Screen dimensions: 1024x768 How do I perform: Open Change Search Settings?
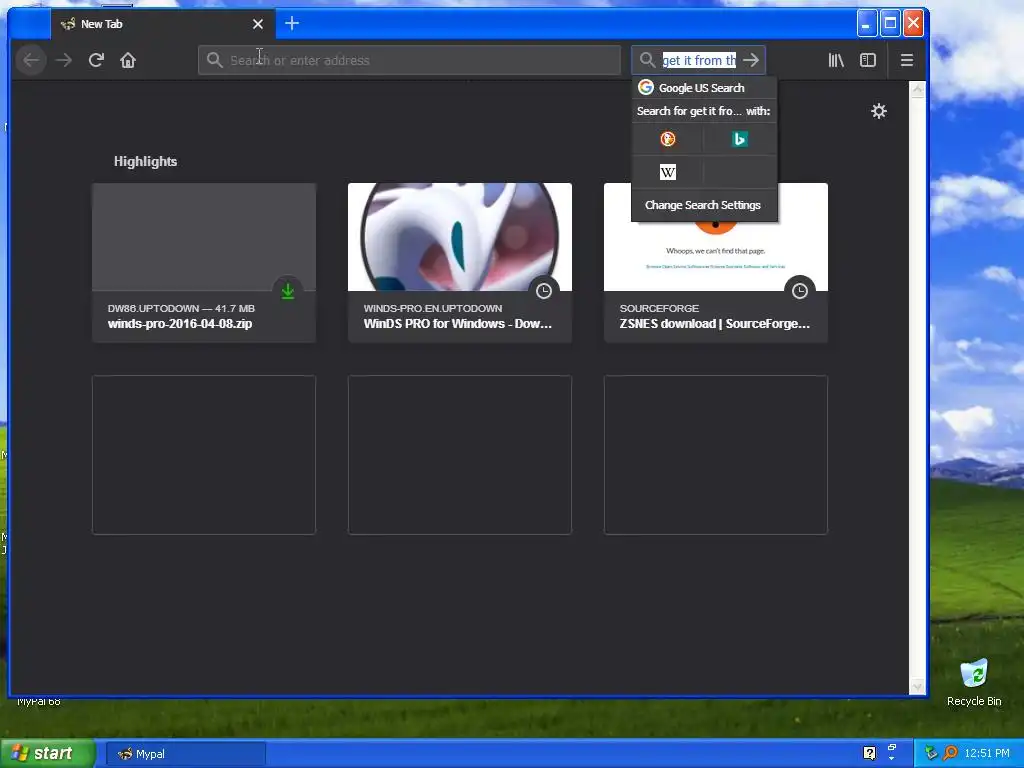pyautogui.click(x=703, y=205)
